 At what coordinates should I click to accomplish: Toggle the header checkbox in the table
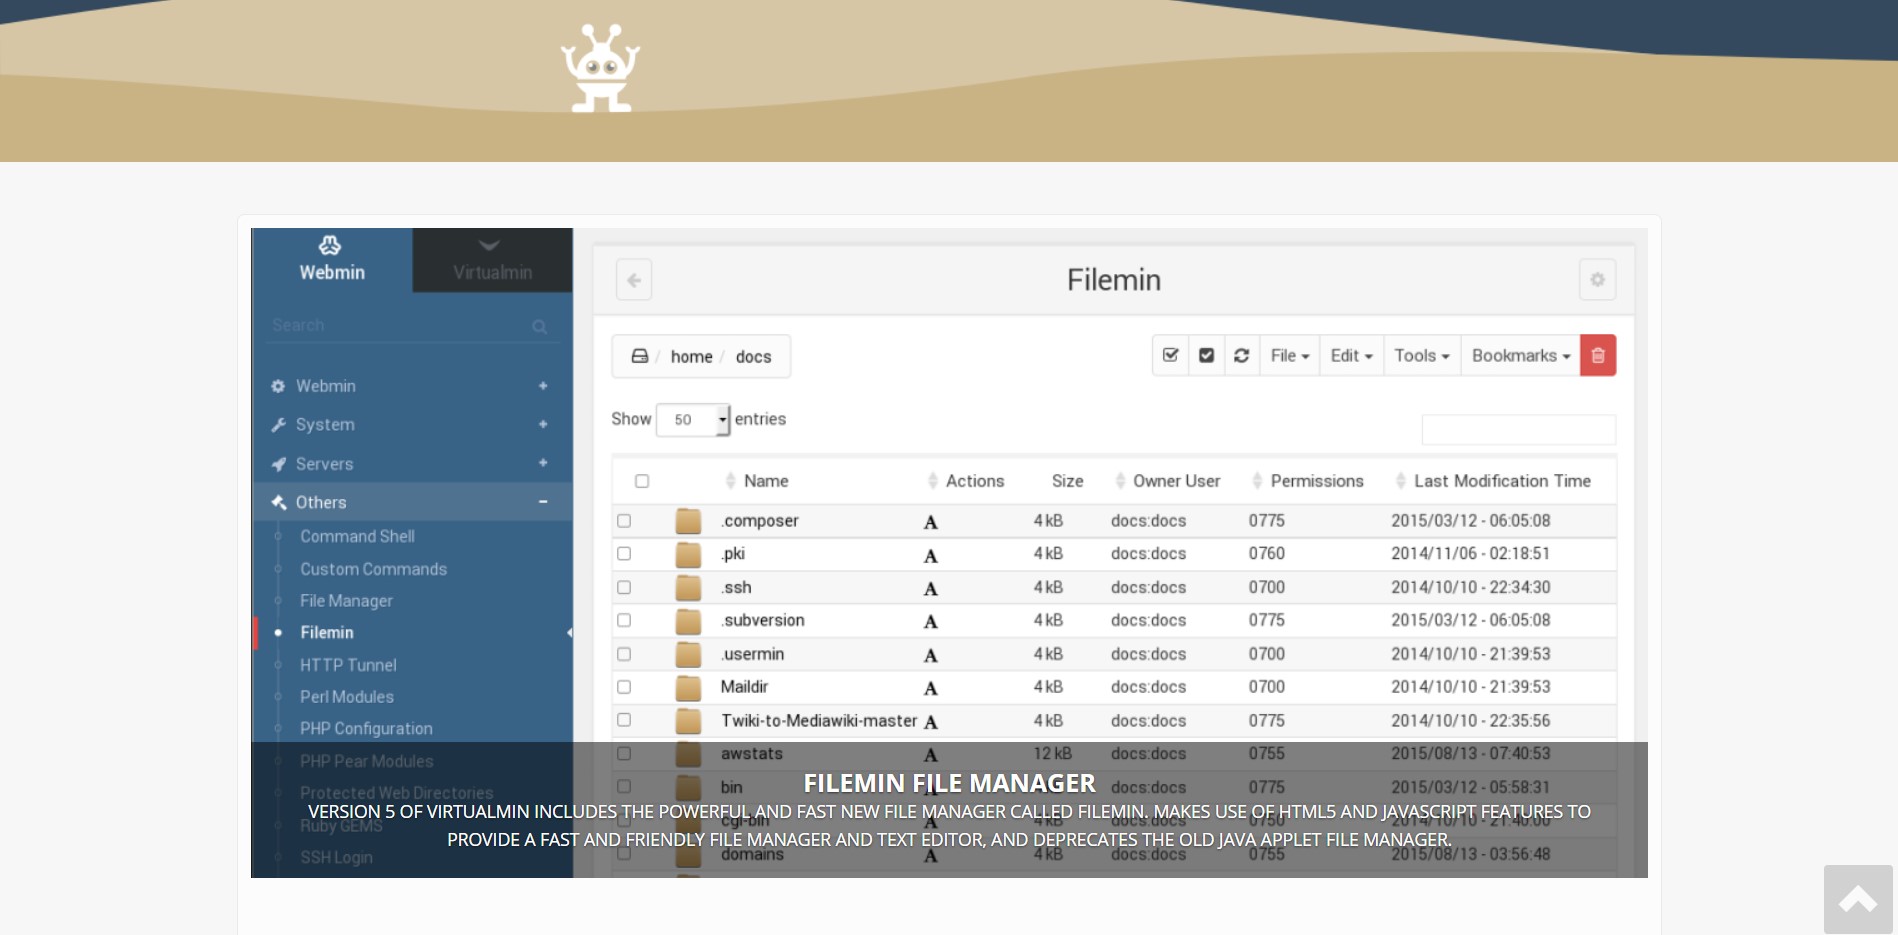641,481
